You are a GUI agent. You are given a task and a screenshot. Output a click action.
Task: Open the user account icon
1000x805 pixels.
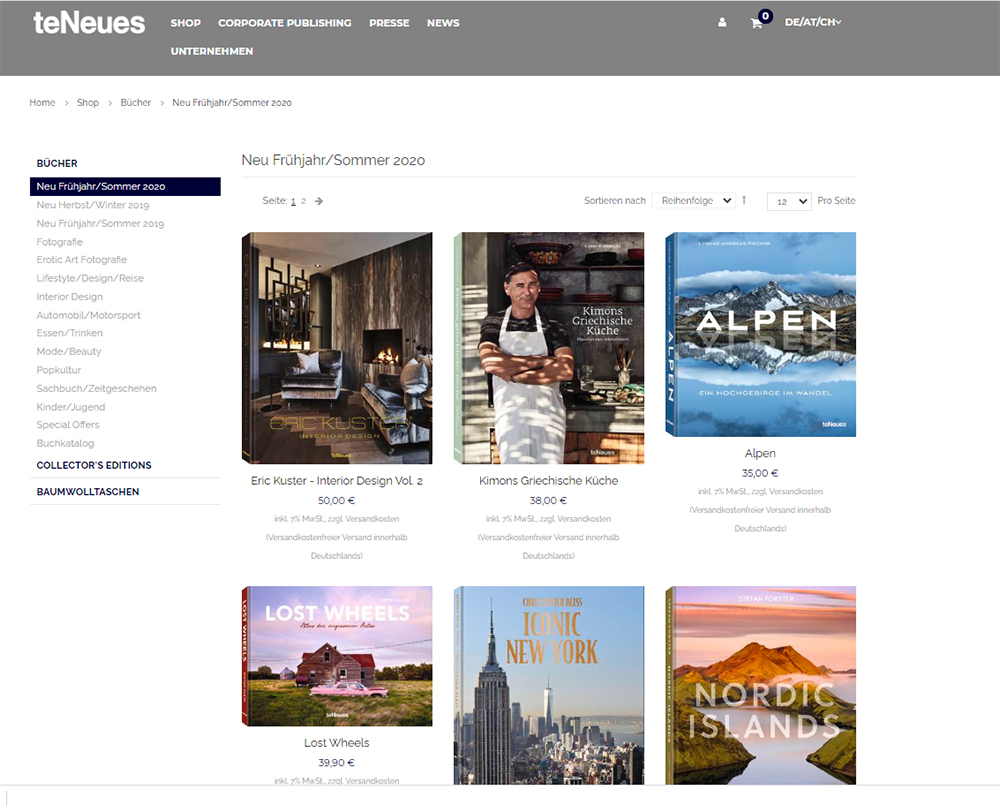point(722,23)
